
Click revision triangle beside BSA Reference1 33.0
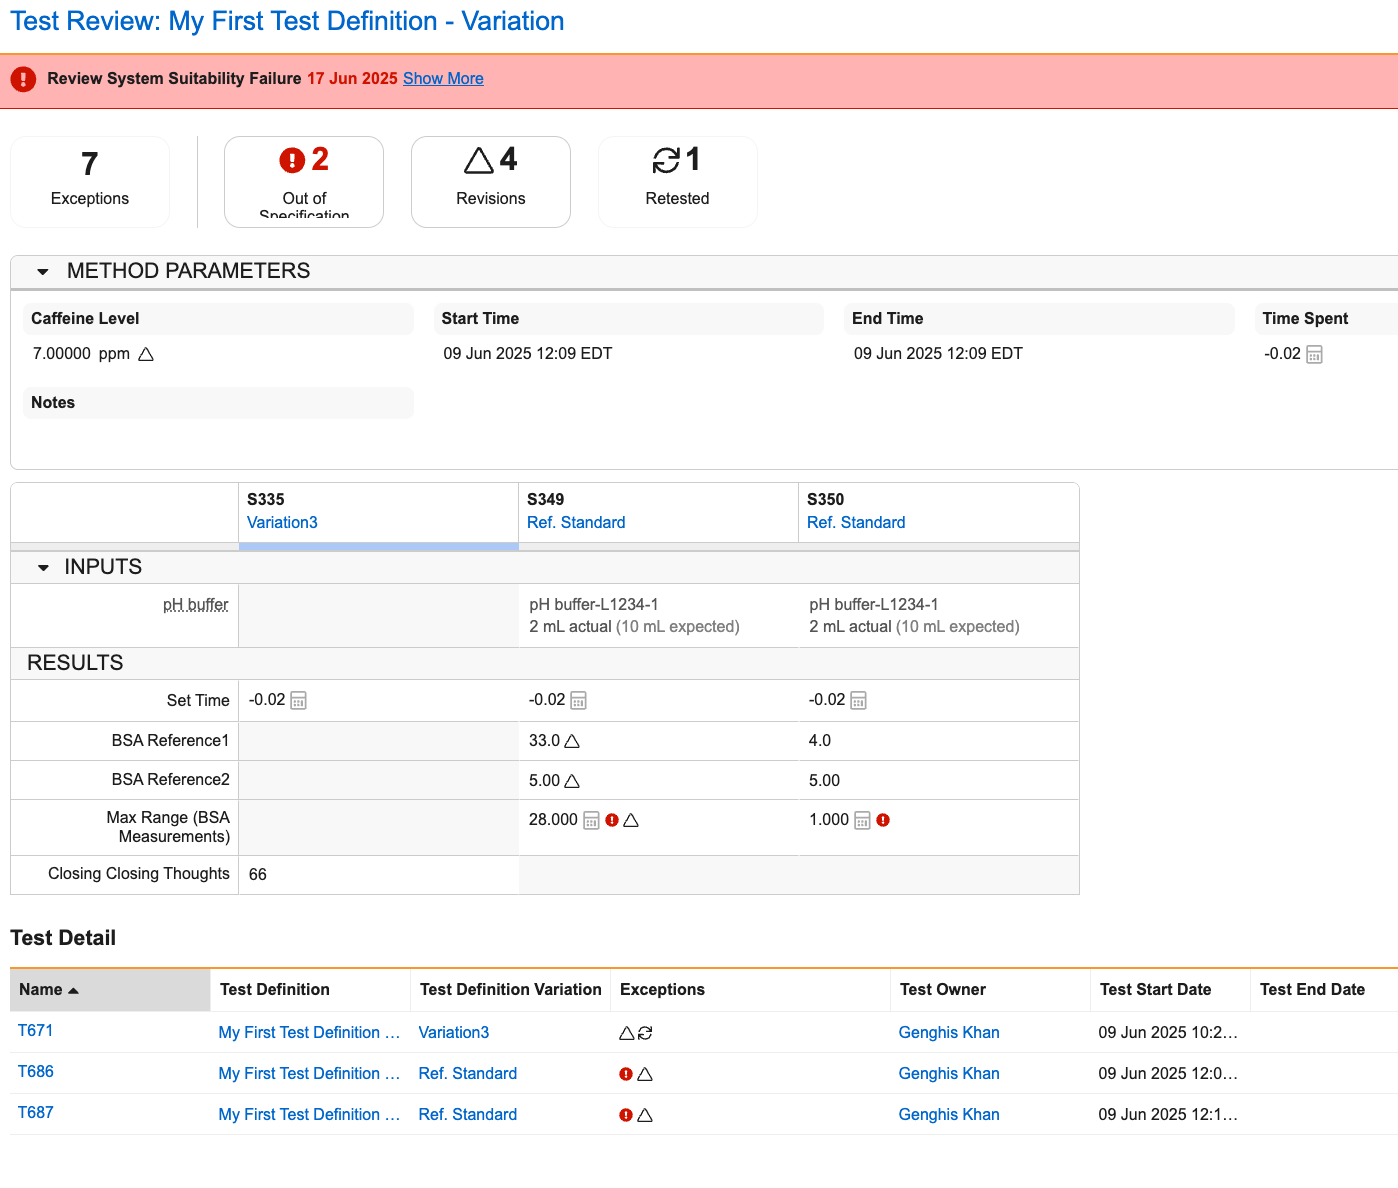point(572,741)
